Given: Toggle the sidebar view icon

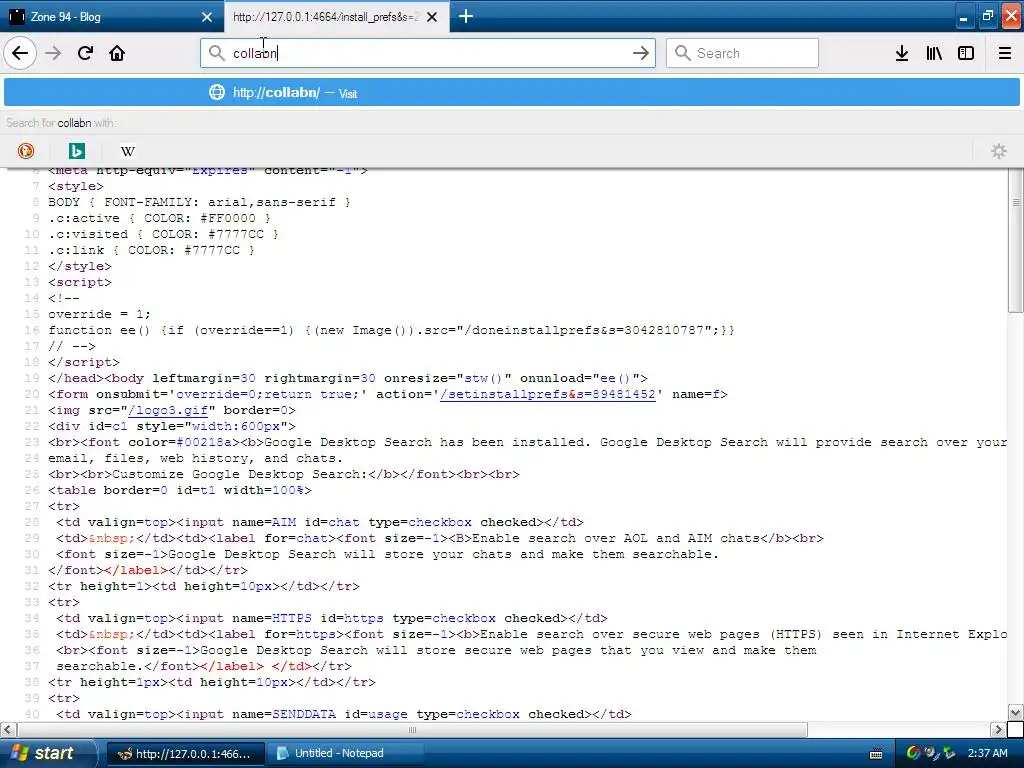Looking at the screenshot, I should (966, 53).
